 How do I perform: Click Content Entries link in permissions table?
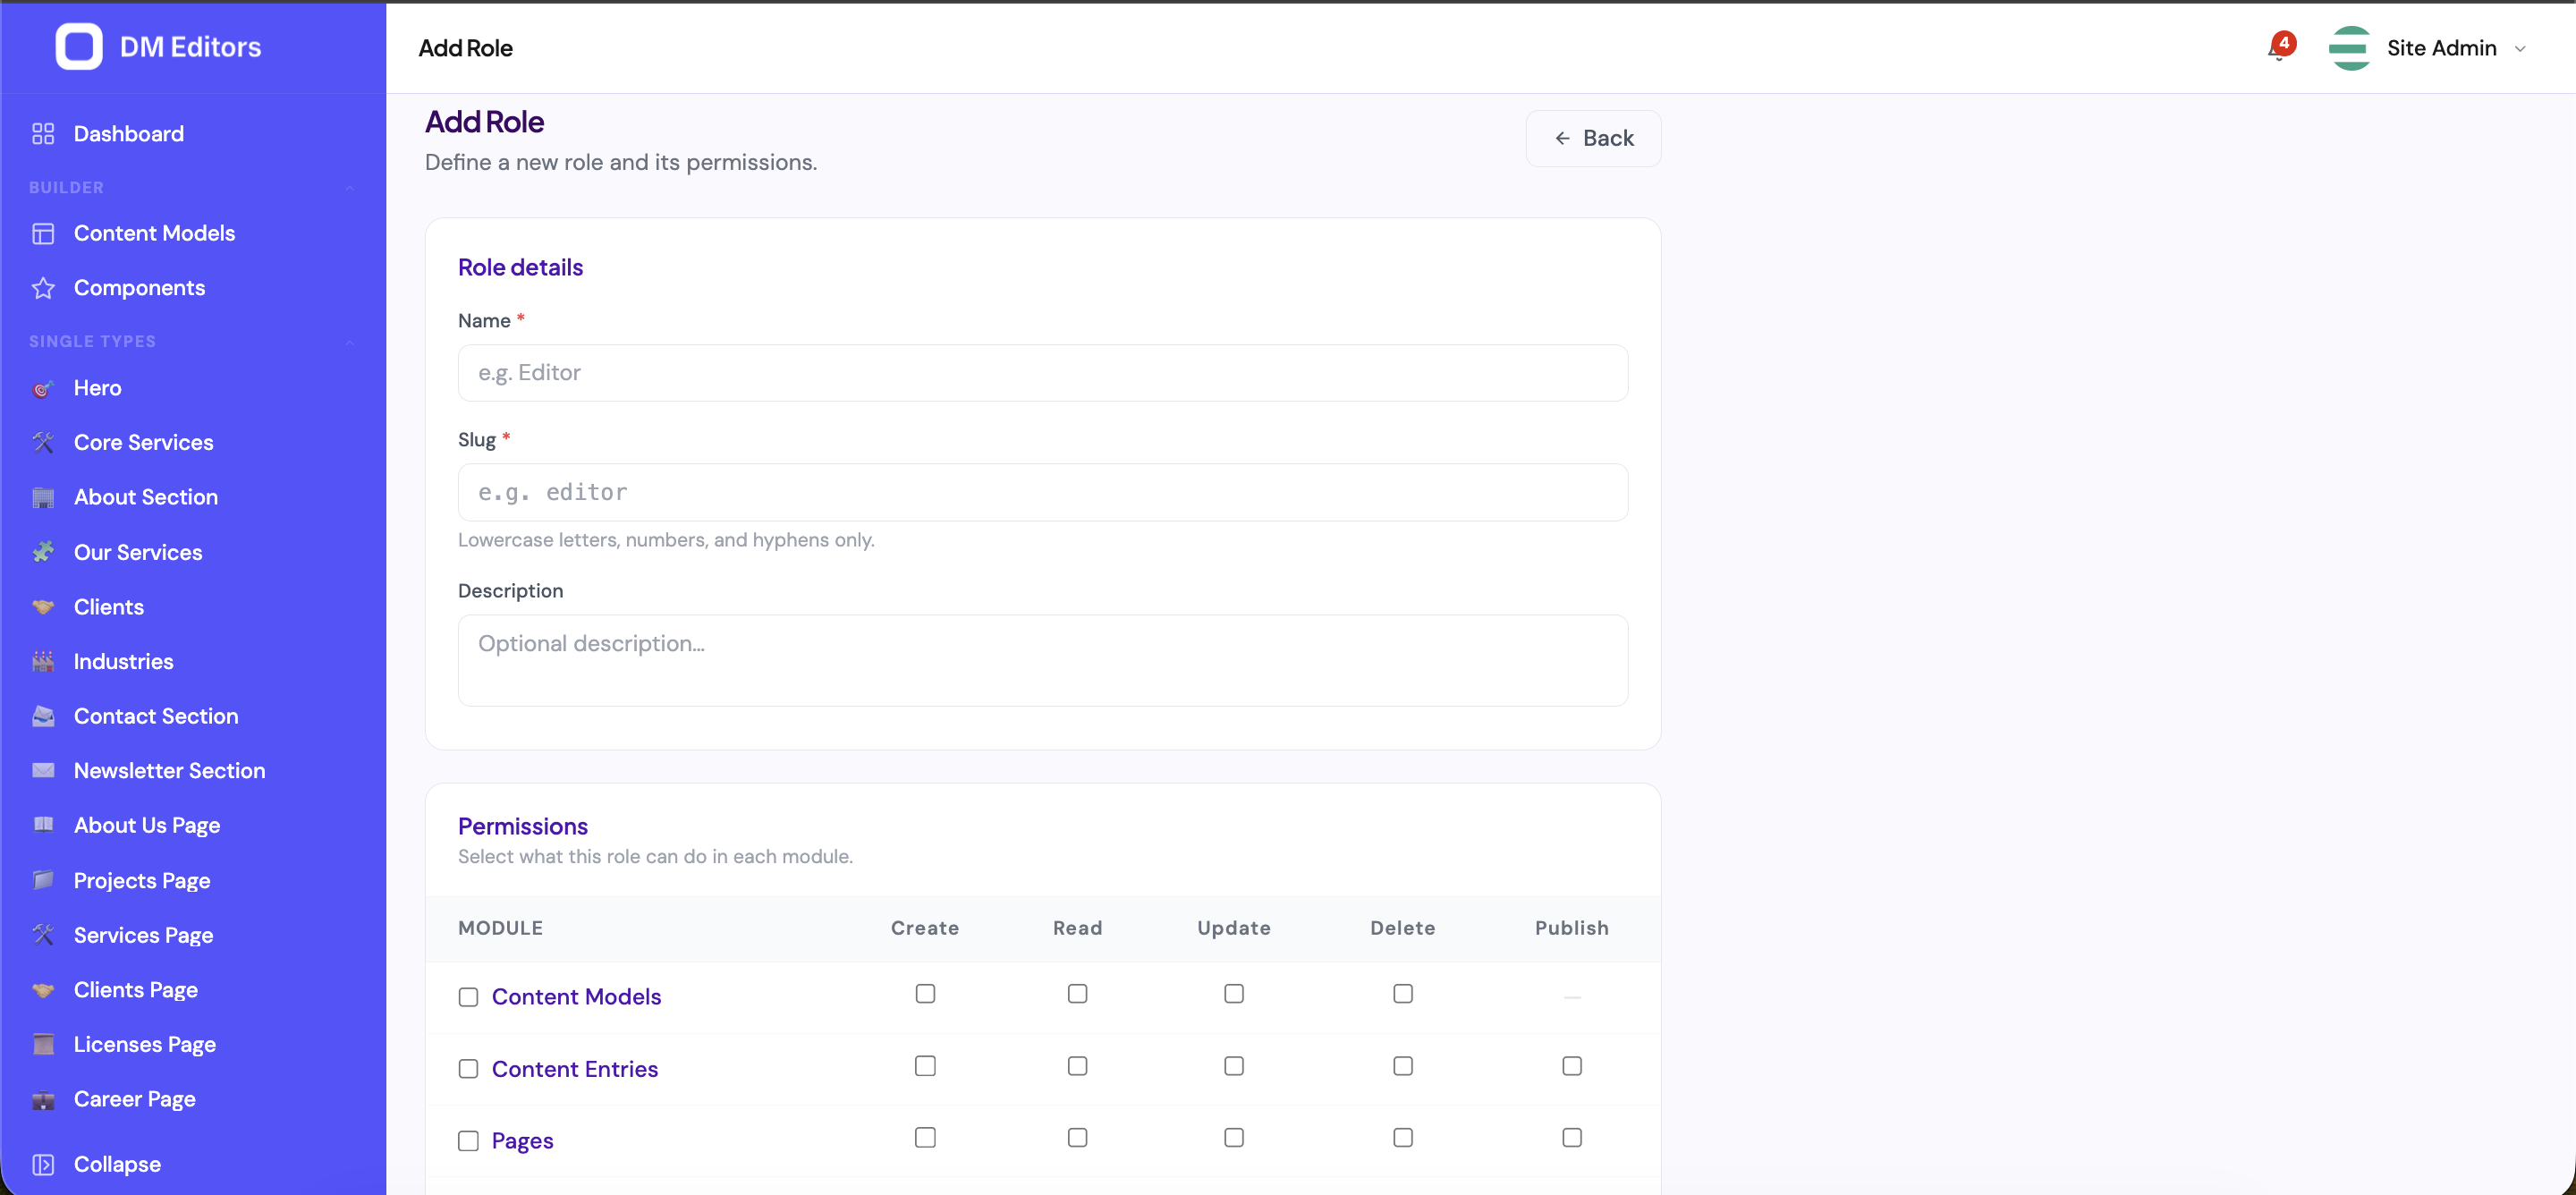(575, 1069)
